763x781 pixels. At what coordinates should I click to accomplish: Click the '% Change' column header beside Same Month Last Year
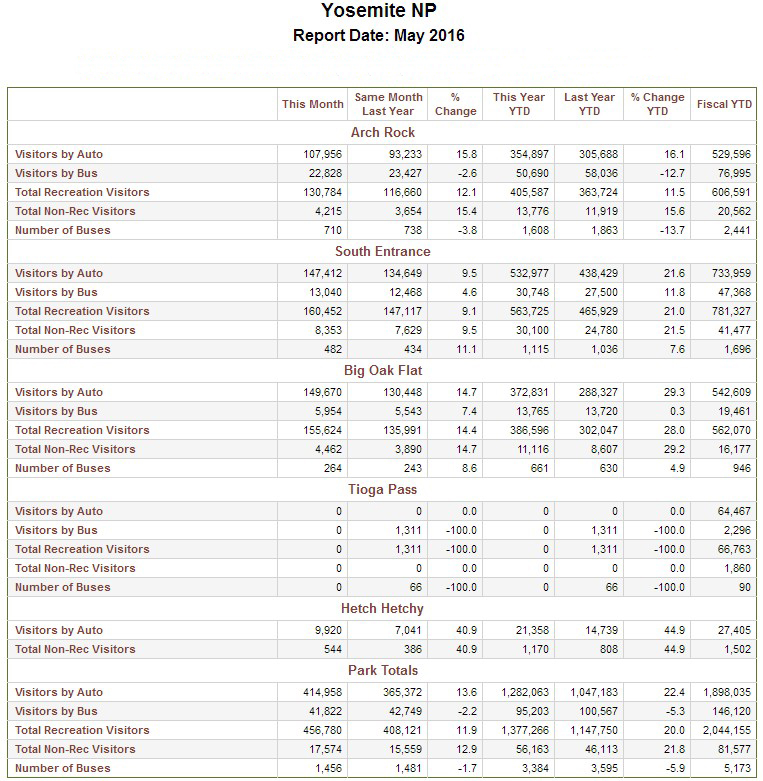tap(455, 104)
